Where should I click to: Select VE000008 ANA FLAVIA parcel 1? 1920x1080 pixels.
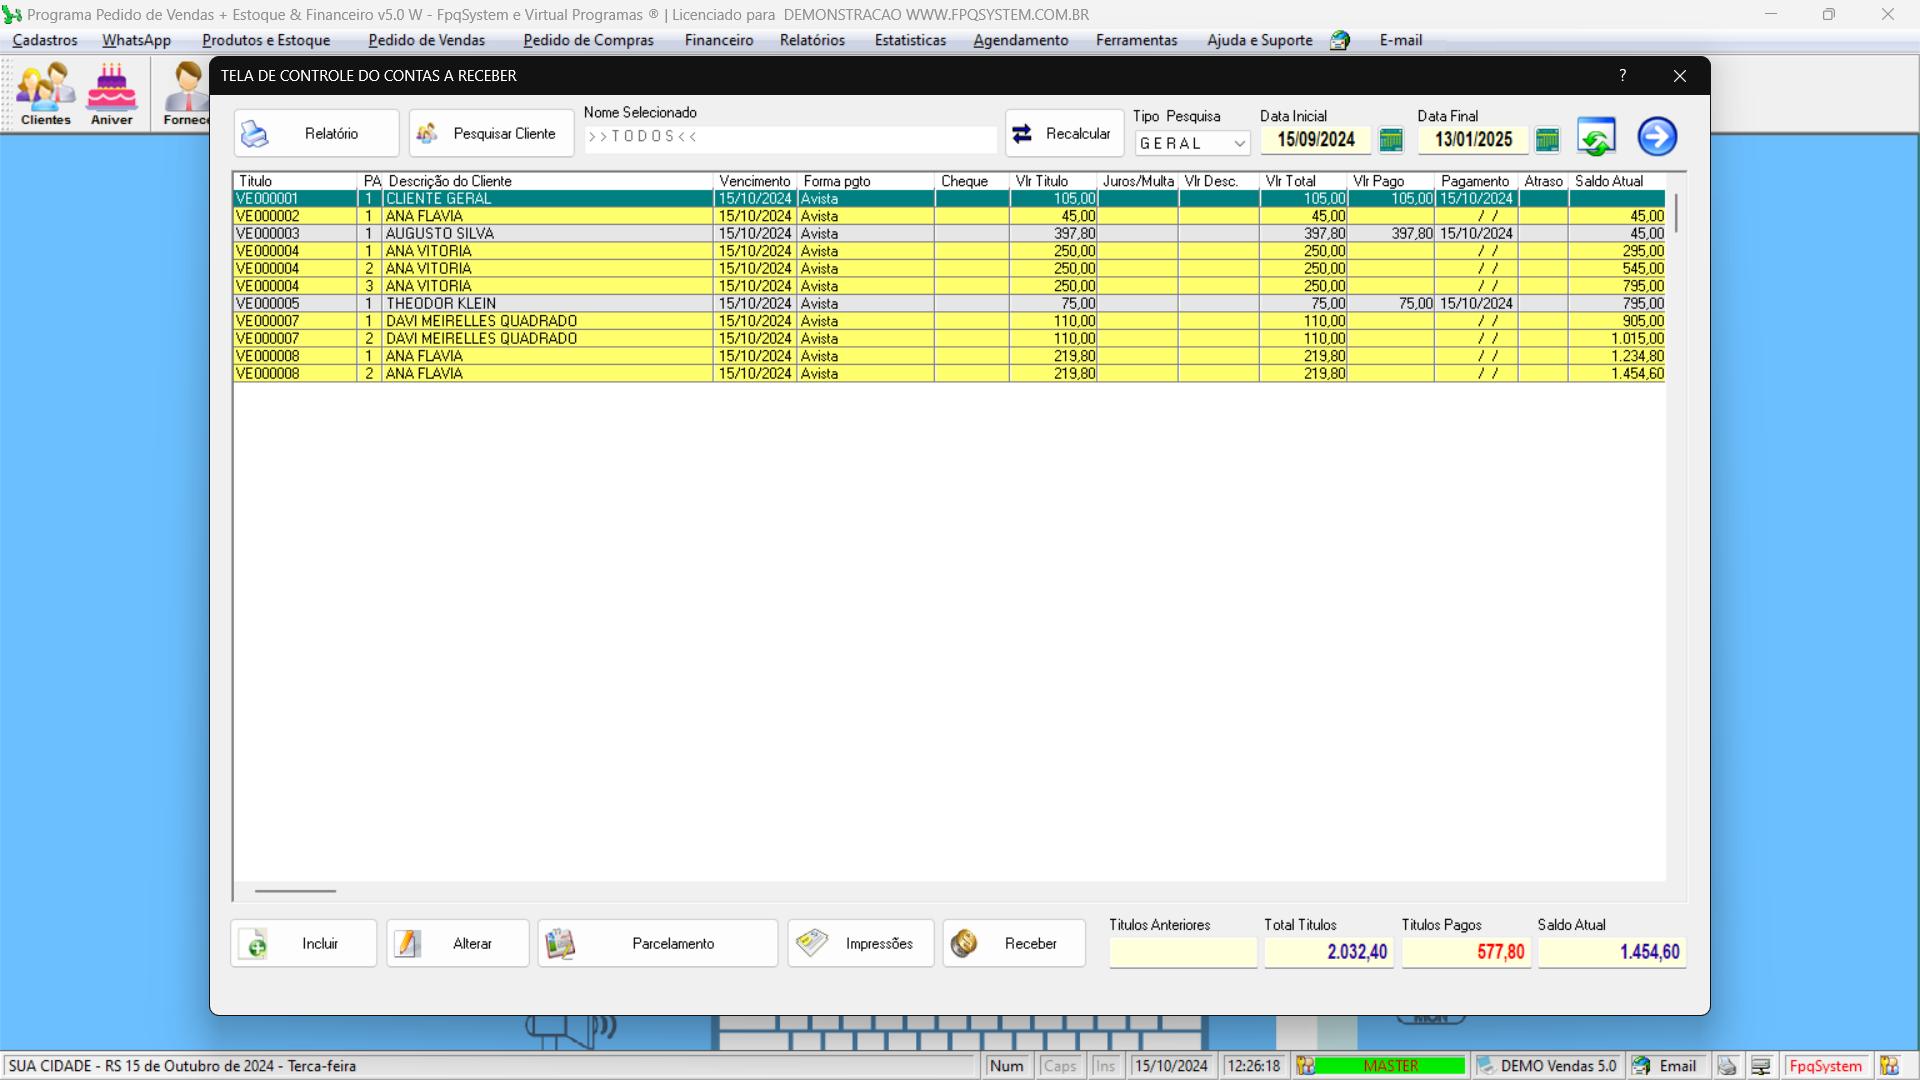[949, 356]
